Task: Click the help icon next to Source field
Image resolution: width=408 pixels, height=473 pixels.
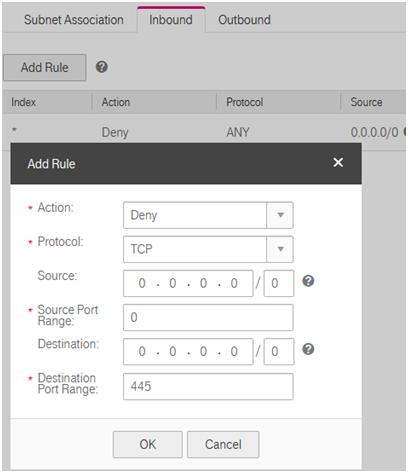Action: (308, 281)
